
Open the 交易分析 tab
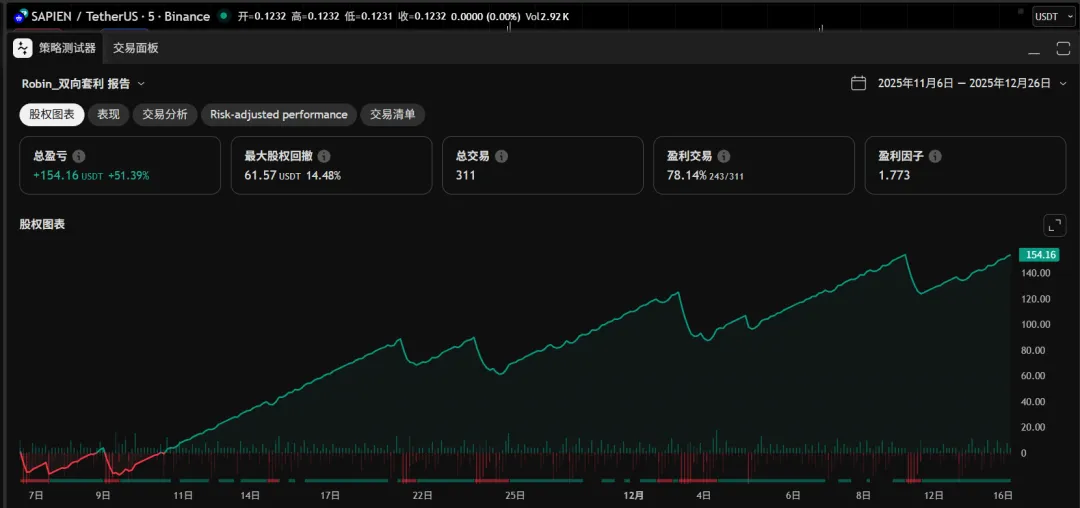click(164, 115)
